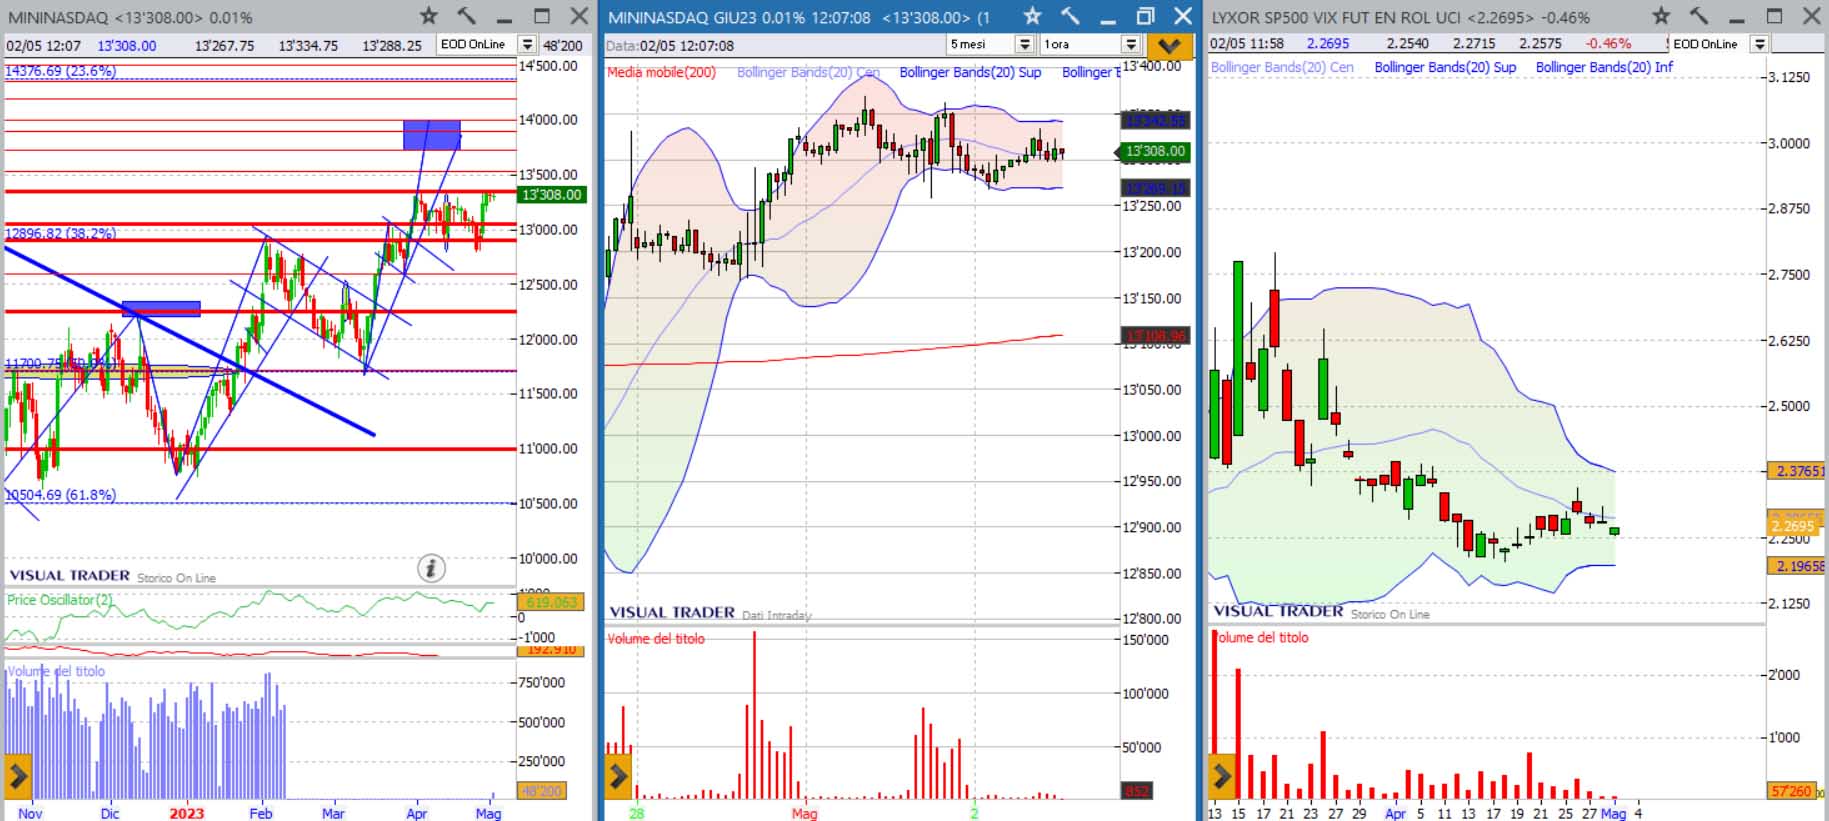Restore down the MININASDAQ GIU23 chart window

1146,16
